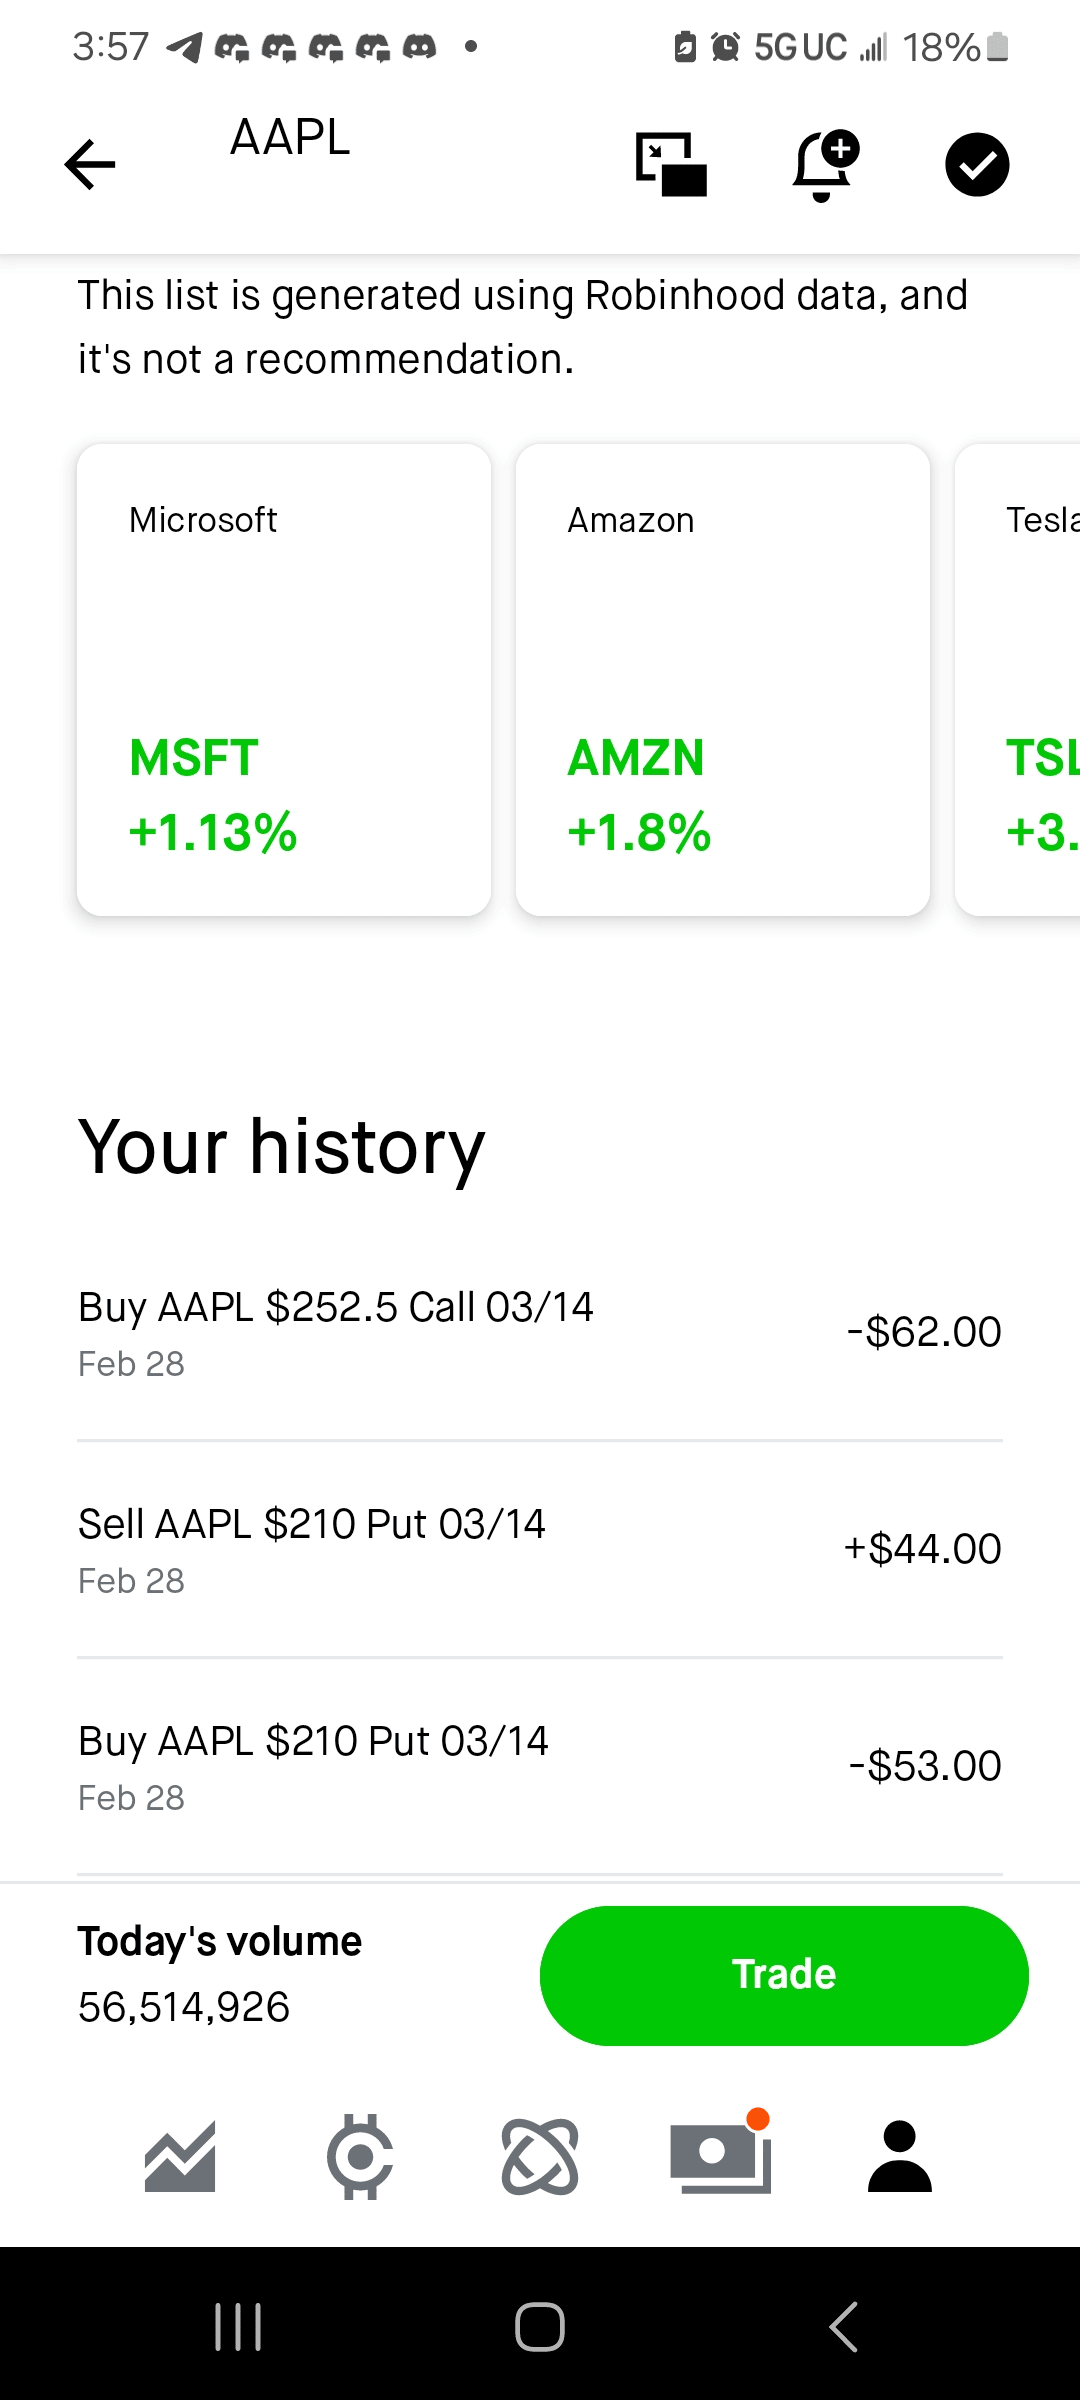Open the crypto tab in bottom bar
The height and width of the screenshot is (2400, 1080).
[360, 2157]
